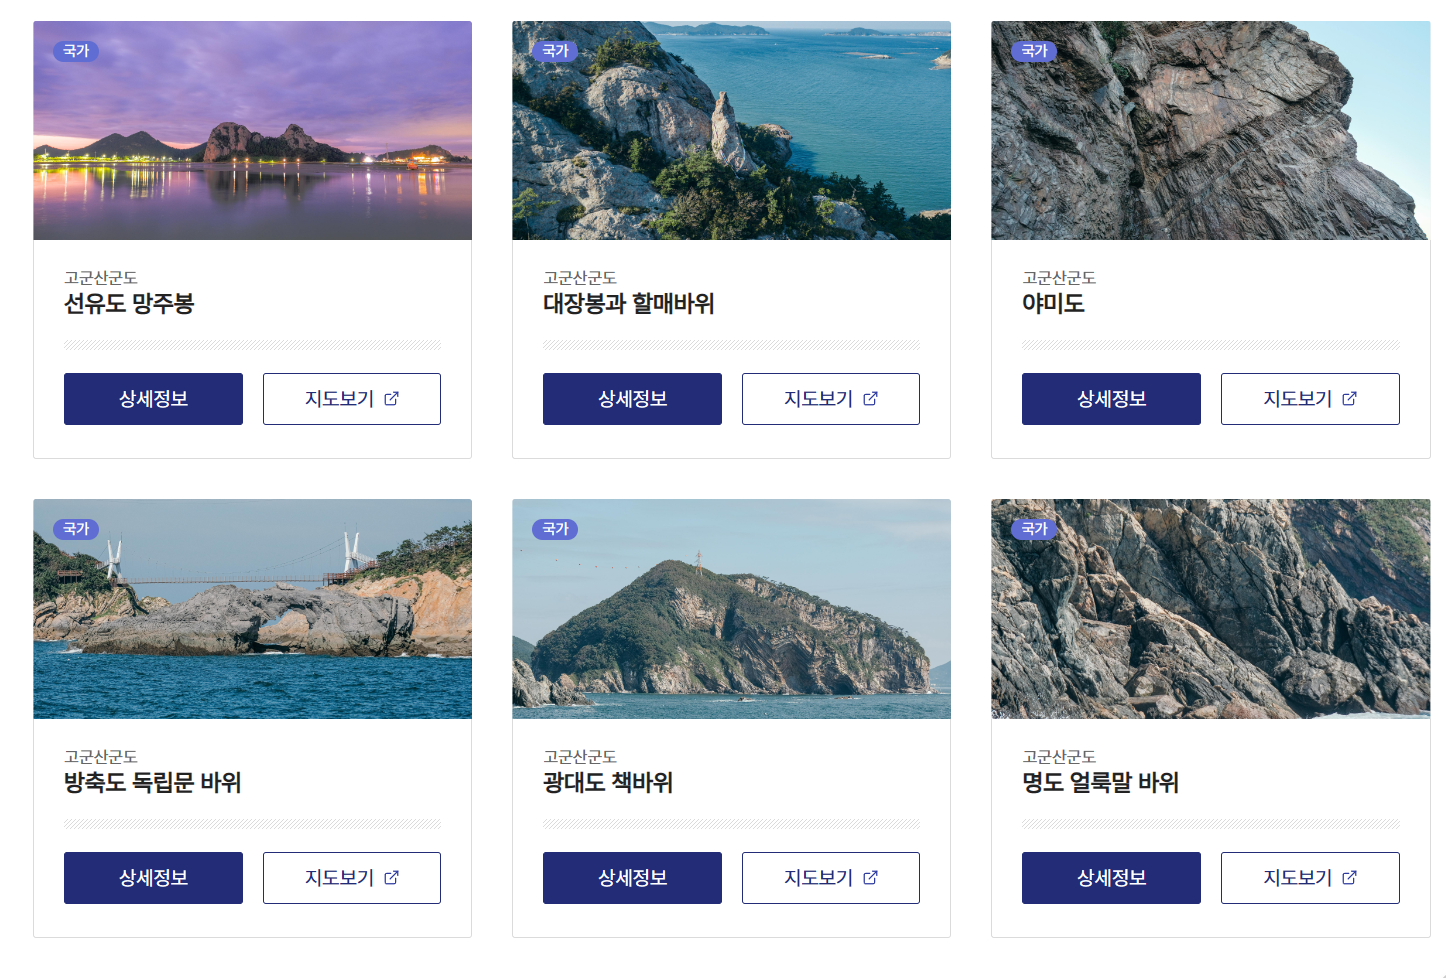Screen dimensions: 1446x978
Task: Select the 광대도 책바위 island photo
Action: pos(731,609)
